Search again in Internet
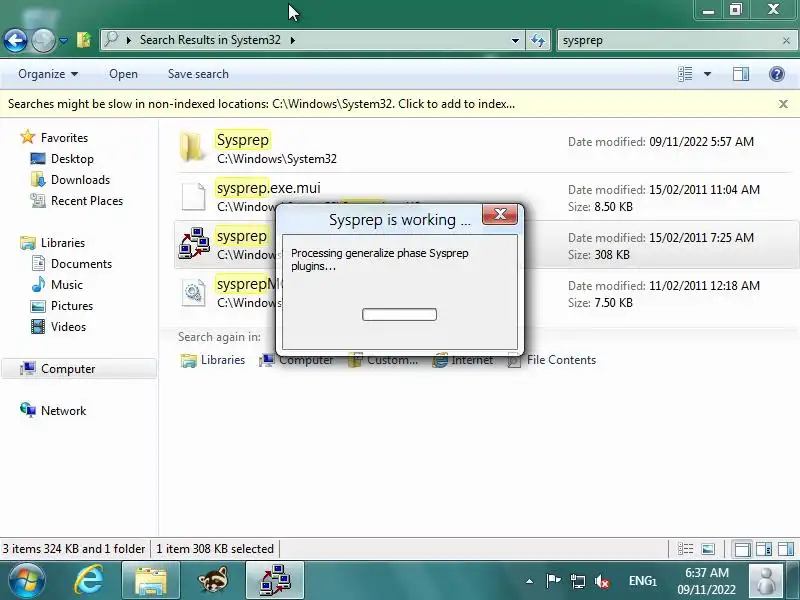The width and height of the screenshot is (800, 600). tap(463, 360)
